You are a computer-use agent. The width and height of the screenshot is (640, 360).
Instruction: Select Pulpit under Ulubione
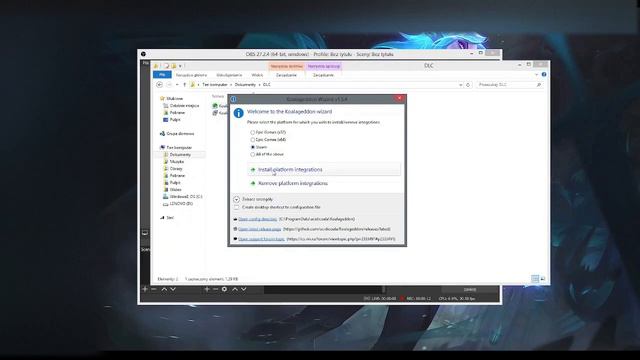172,120
